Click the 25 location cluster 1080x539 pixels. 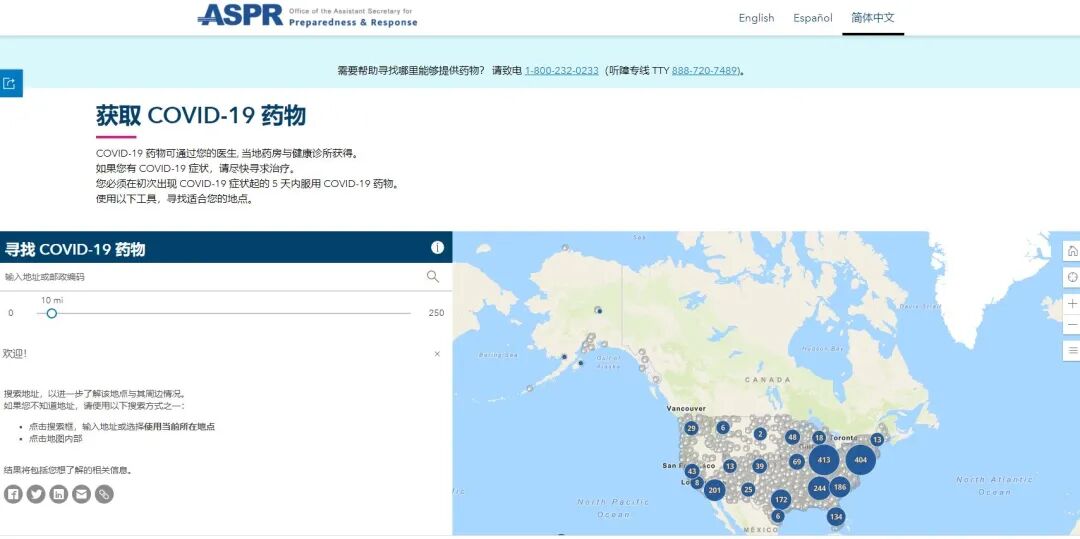749,489
